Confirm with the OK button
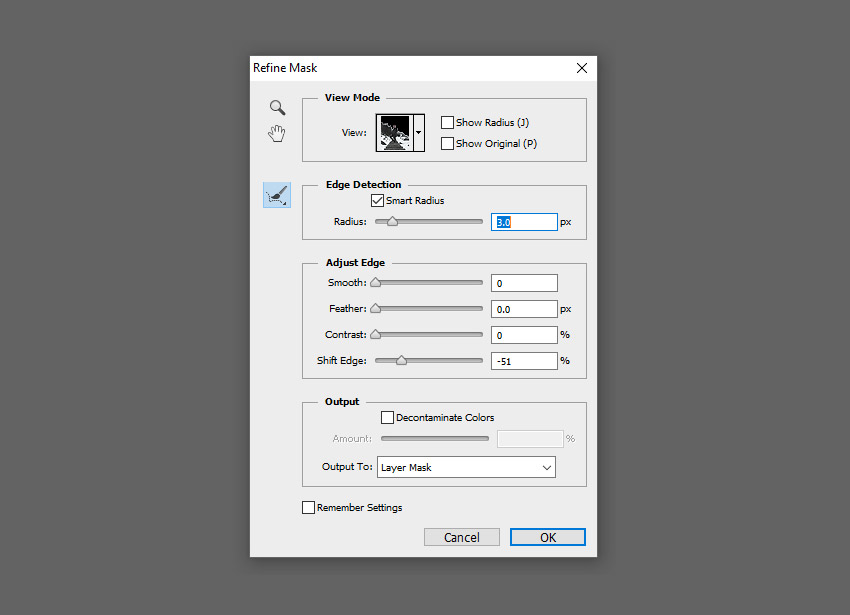 coord(548,537)
